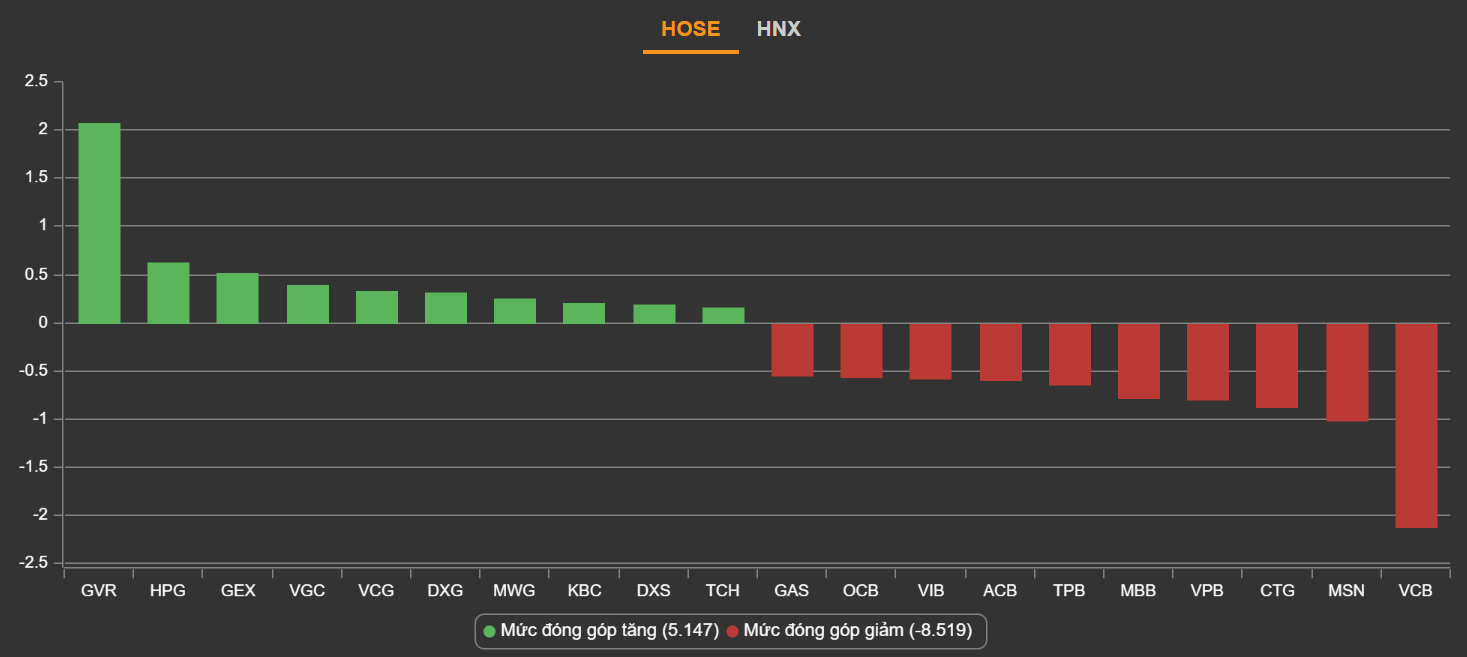
Task: Toggle the 'Mức đóng góp tăng' legend series
Action: point(609,631)
